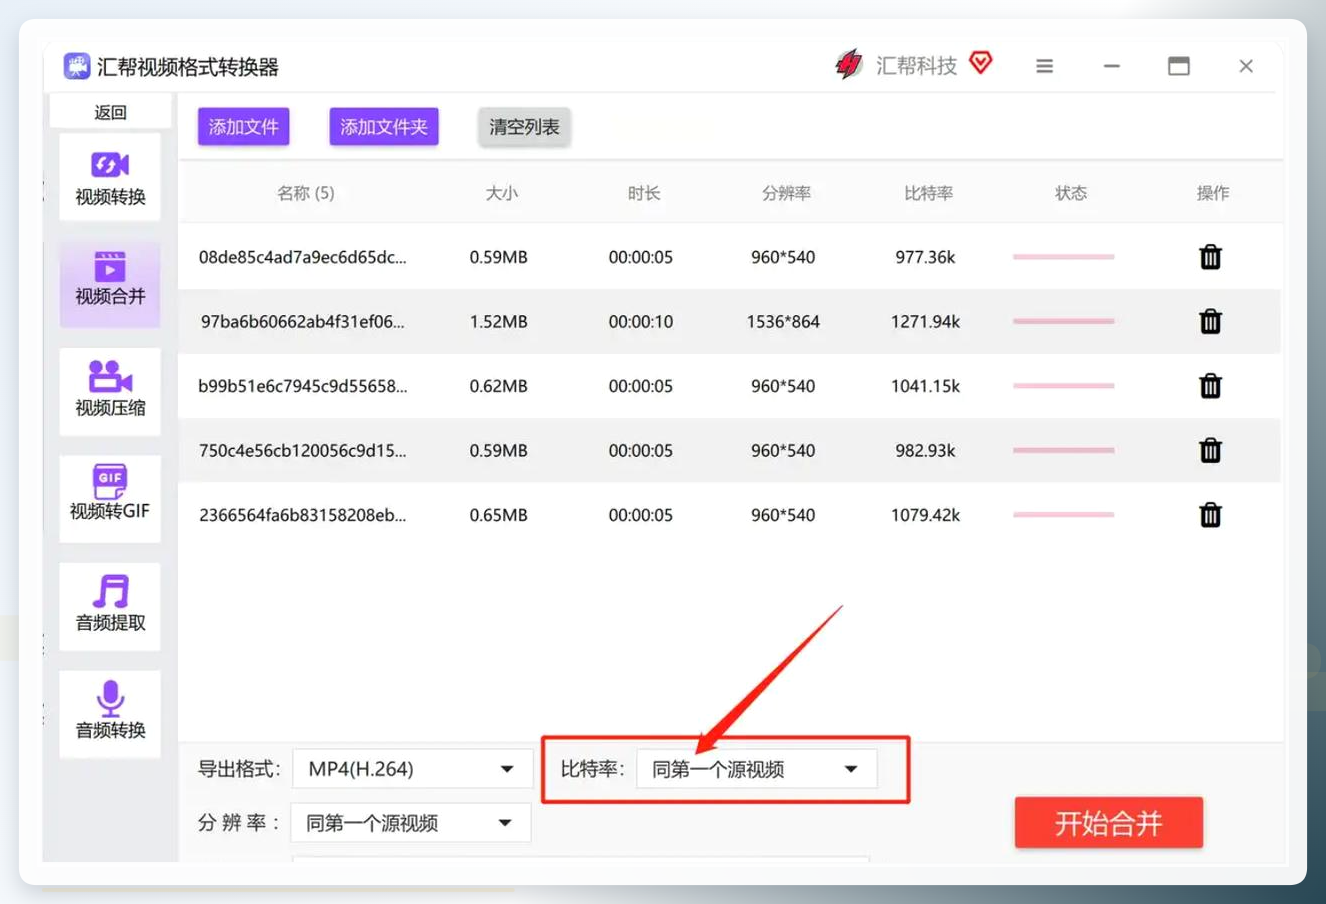Delete the 08de85c4ad7a9ec6d65dc file row
Image resolution: width=1326 pixels, height=904 pixels.
[x=1210, y=257]
